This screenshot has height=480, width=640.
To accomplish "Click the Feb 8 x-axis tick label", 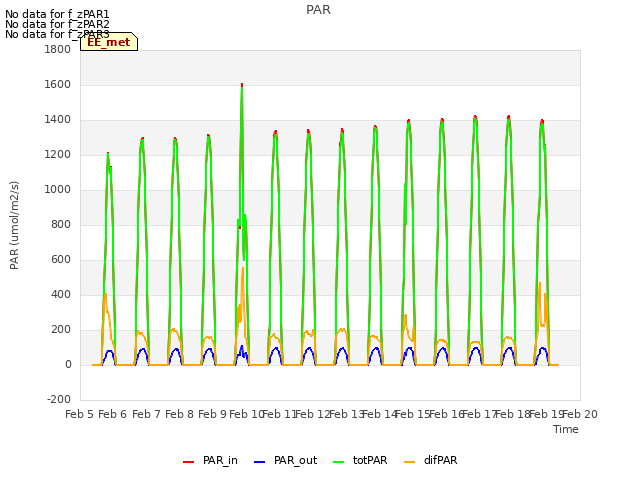I will [180, 415].
